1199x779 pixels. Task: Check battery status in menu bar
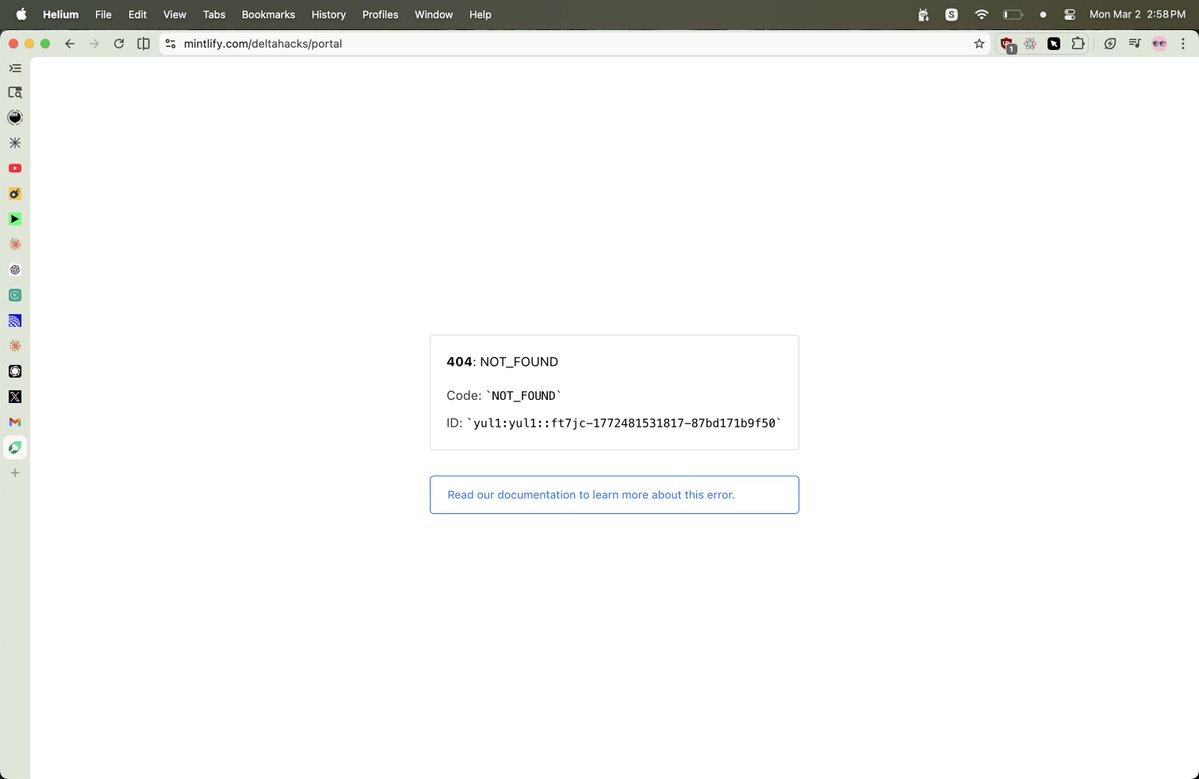pos(1013,15)
